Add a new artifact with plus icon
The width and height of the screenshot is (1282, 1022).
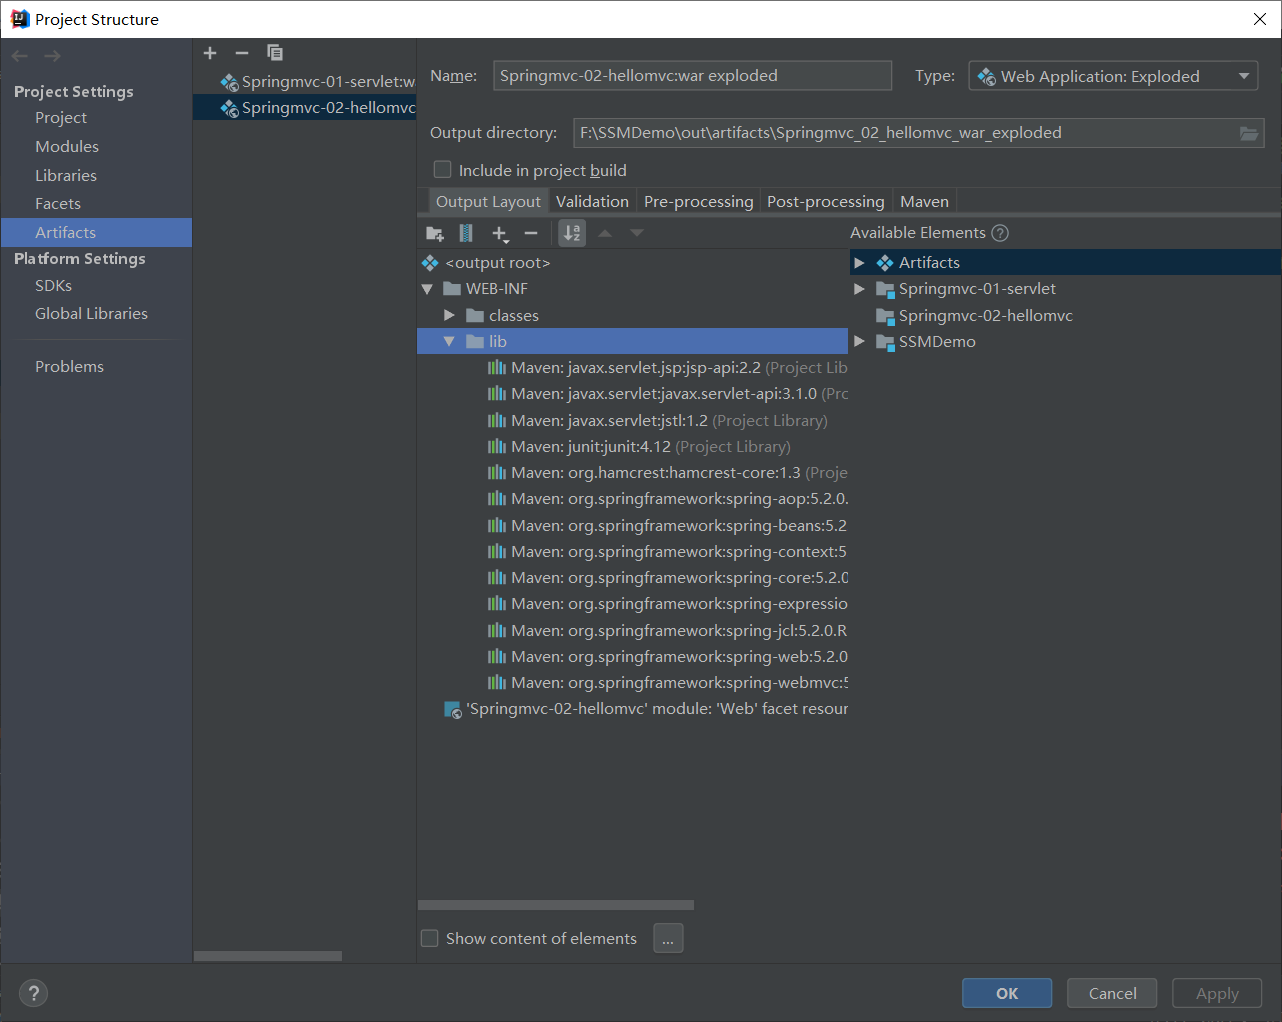210,53
